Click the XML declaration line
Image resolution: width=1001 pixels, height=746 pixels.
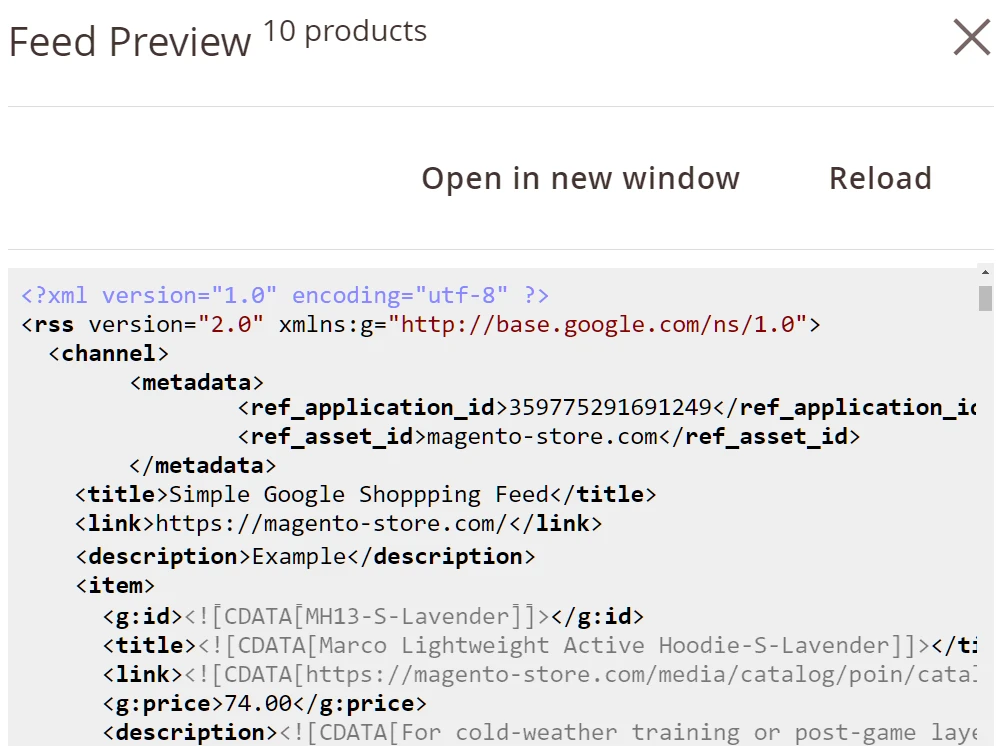(x=283, y=294)
